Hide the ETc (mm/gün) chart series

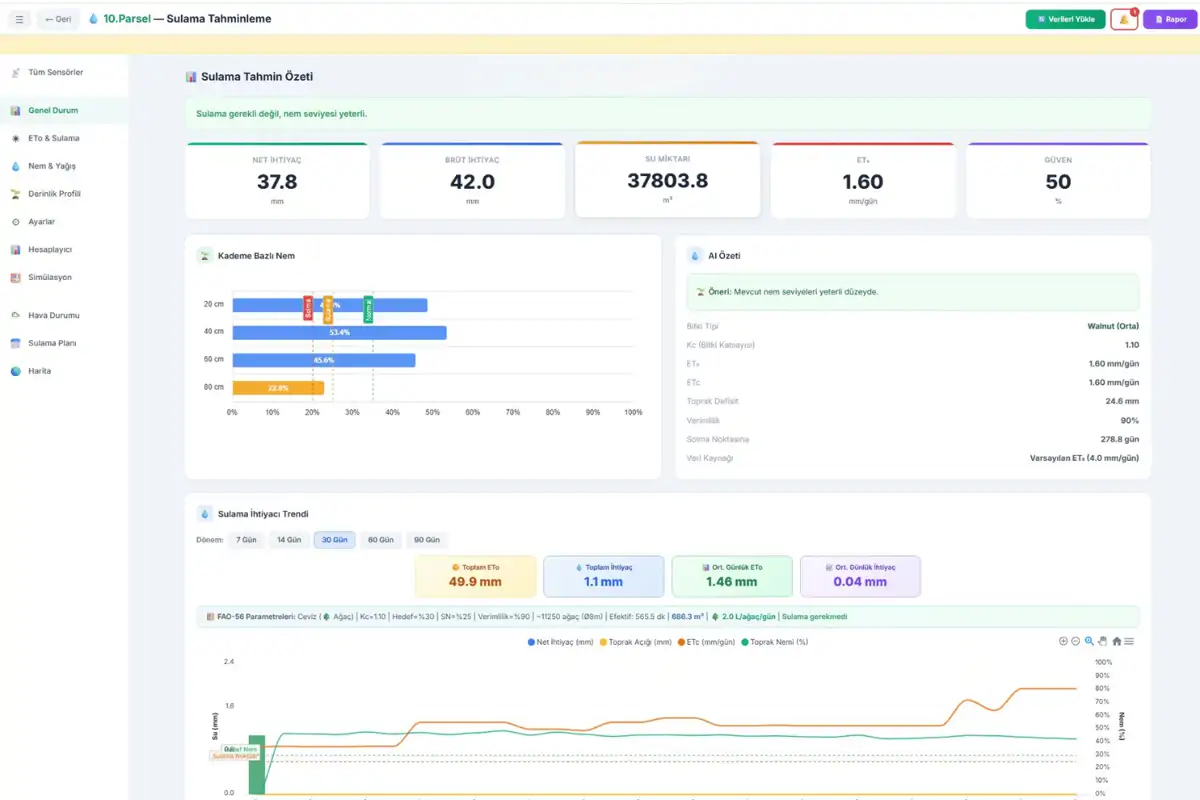click(709, 642)
